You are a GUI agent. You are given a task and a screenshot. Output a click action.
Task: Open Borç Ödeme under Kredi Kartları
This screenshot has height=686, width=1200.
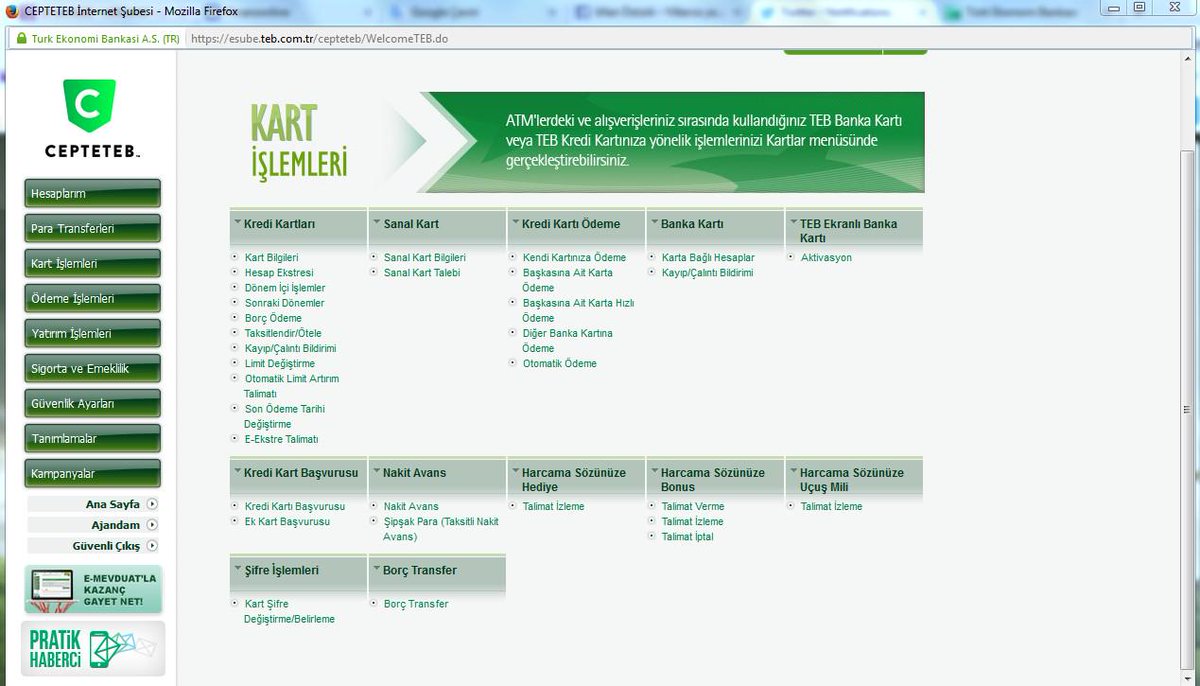pyautogui.click(x=273, y=318)
